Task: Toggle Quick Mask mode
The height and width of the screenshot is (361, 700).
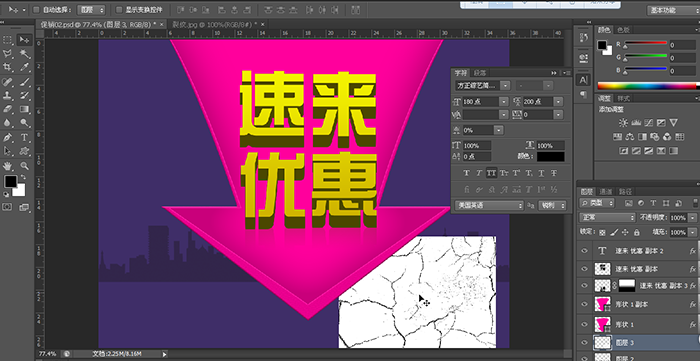Action: (7, 207)
